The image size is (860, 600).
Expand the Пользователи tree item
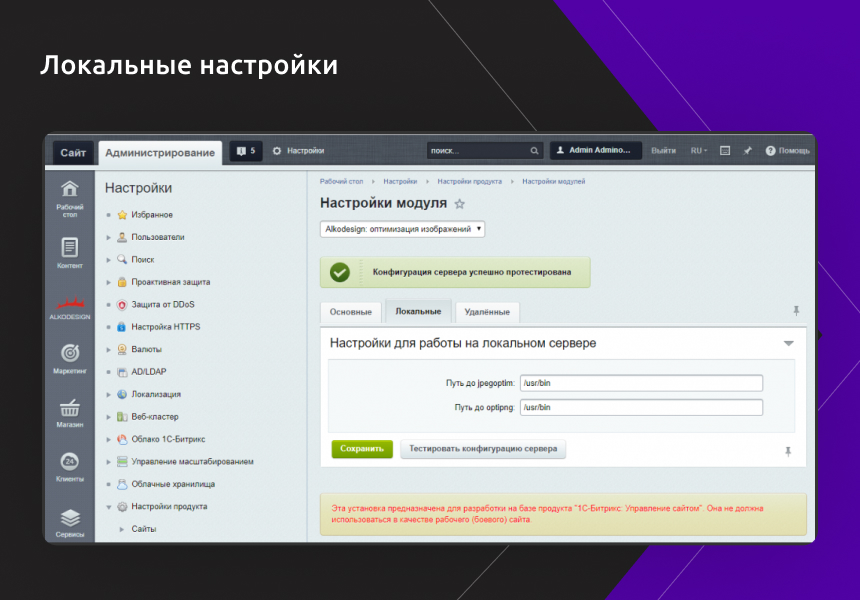(x=110, y=237)
